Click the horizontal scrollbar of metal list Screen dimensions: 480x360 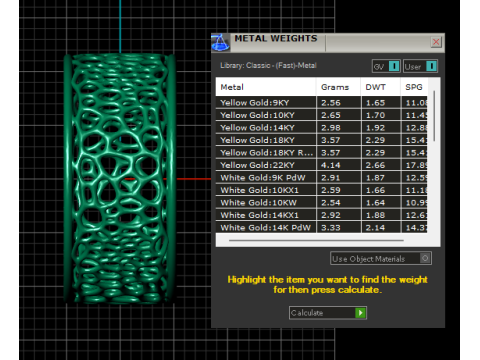pos(316,240)
